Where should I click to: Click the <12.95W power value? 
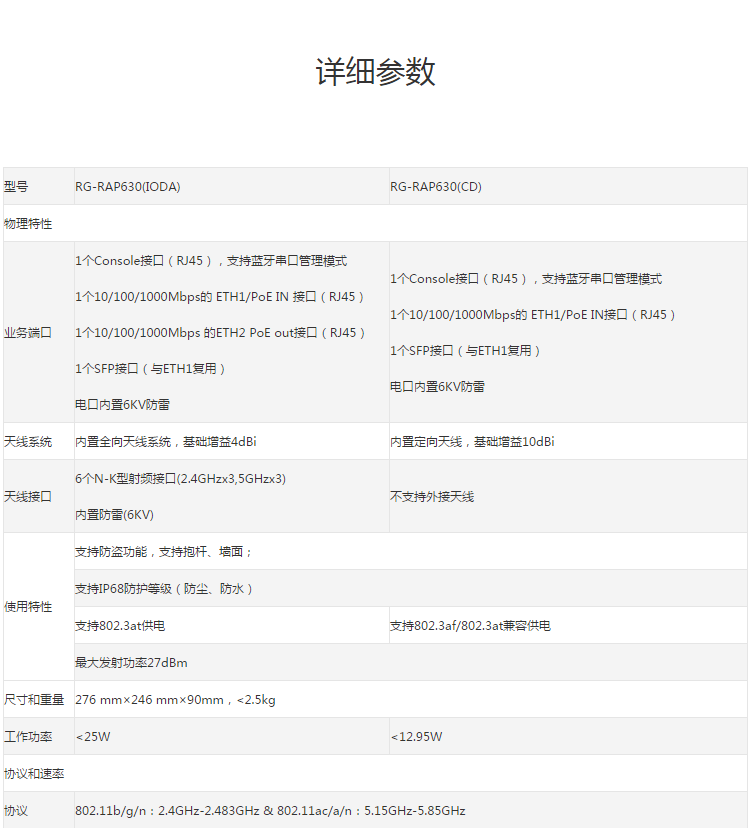(416, 737)
